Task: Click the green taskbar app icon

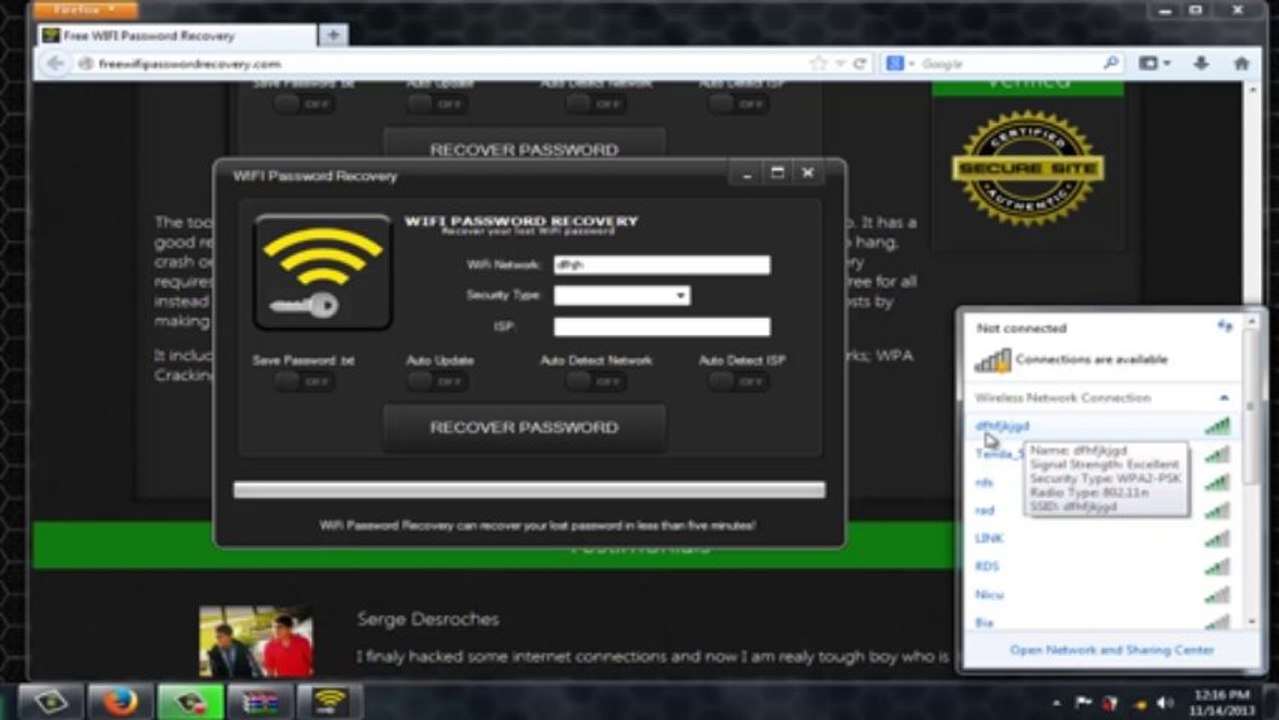Action: pyautogui.click(x=190, y=701)
